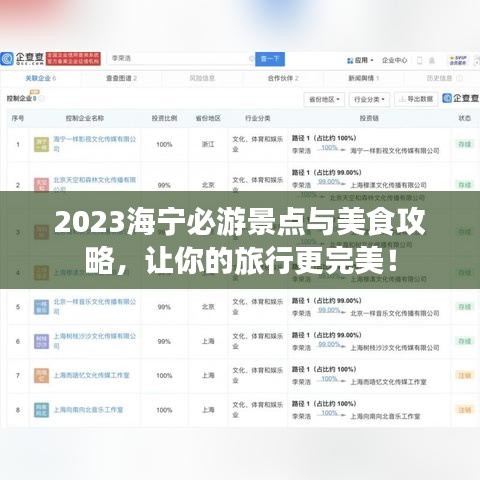
Task: Click the 浙江 province cell in row 1
Action: pos(208,144)
